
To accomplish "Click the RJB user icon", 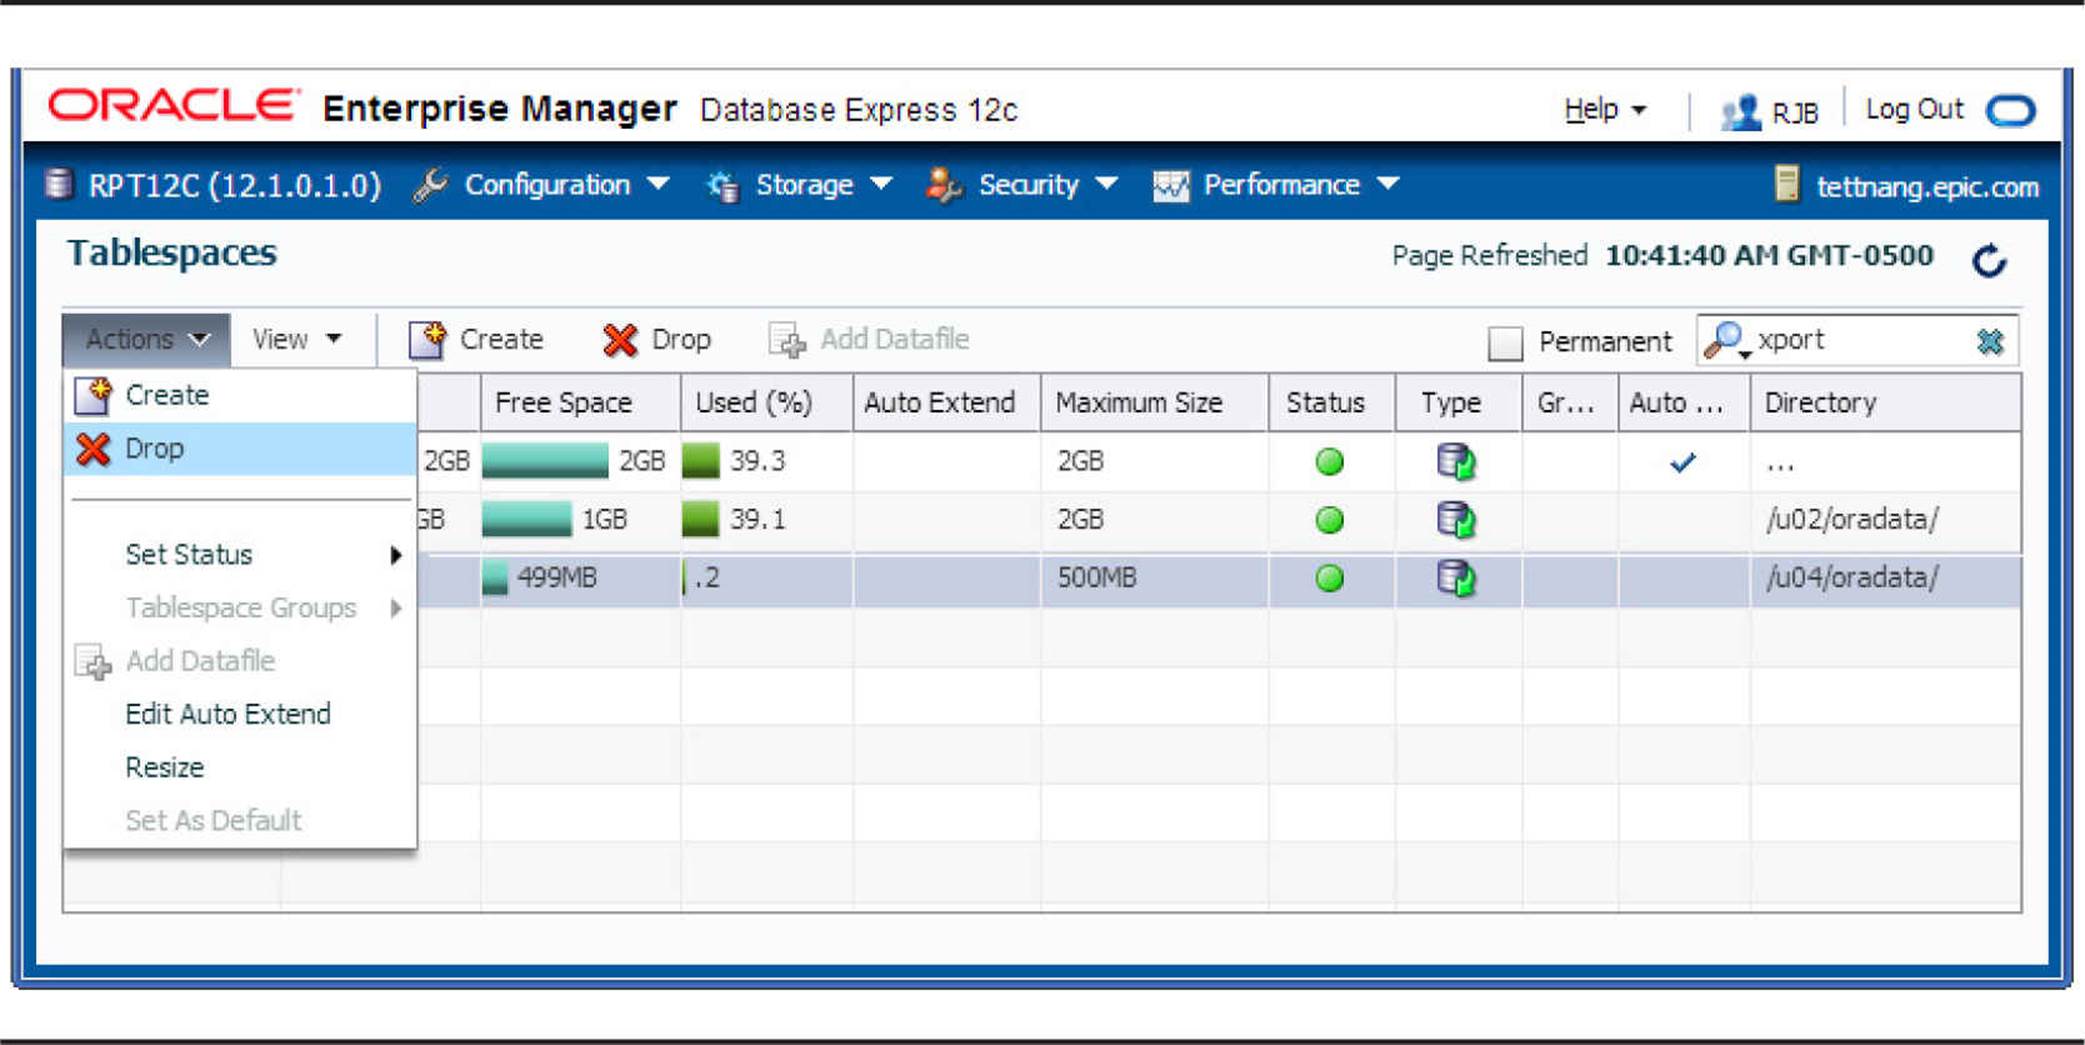I will click(1741, 112).
